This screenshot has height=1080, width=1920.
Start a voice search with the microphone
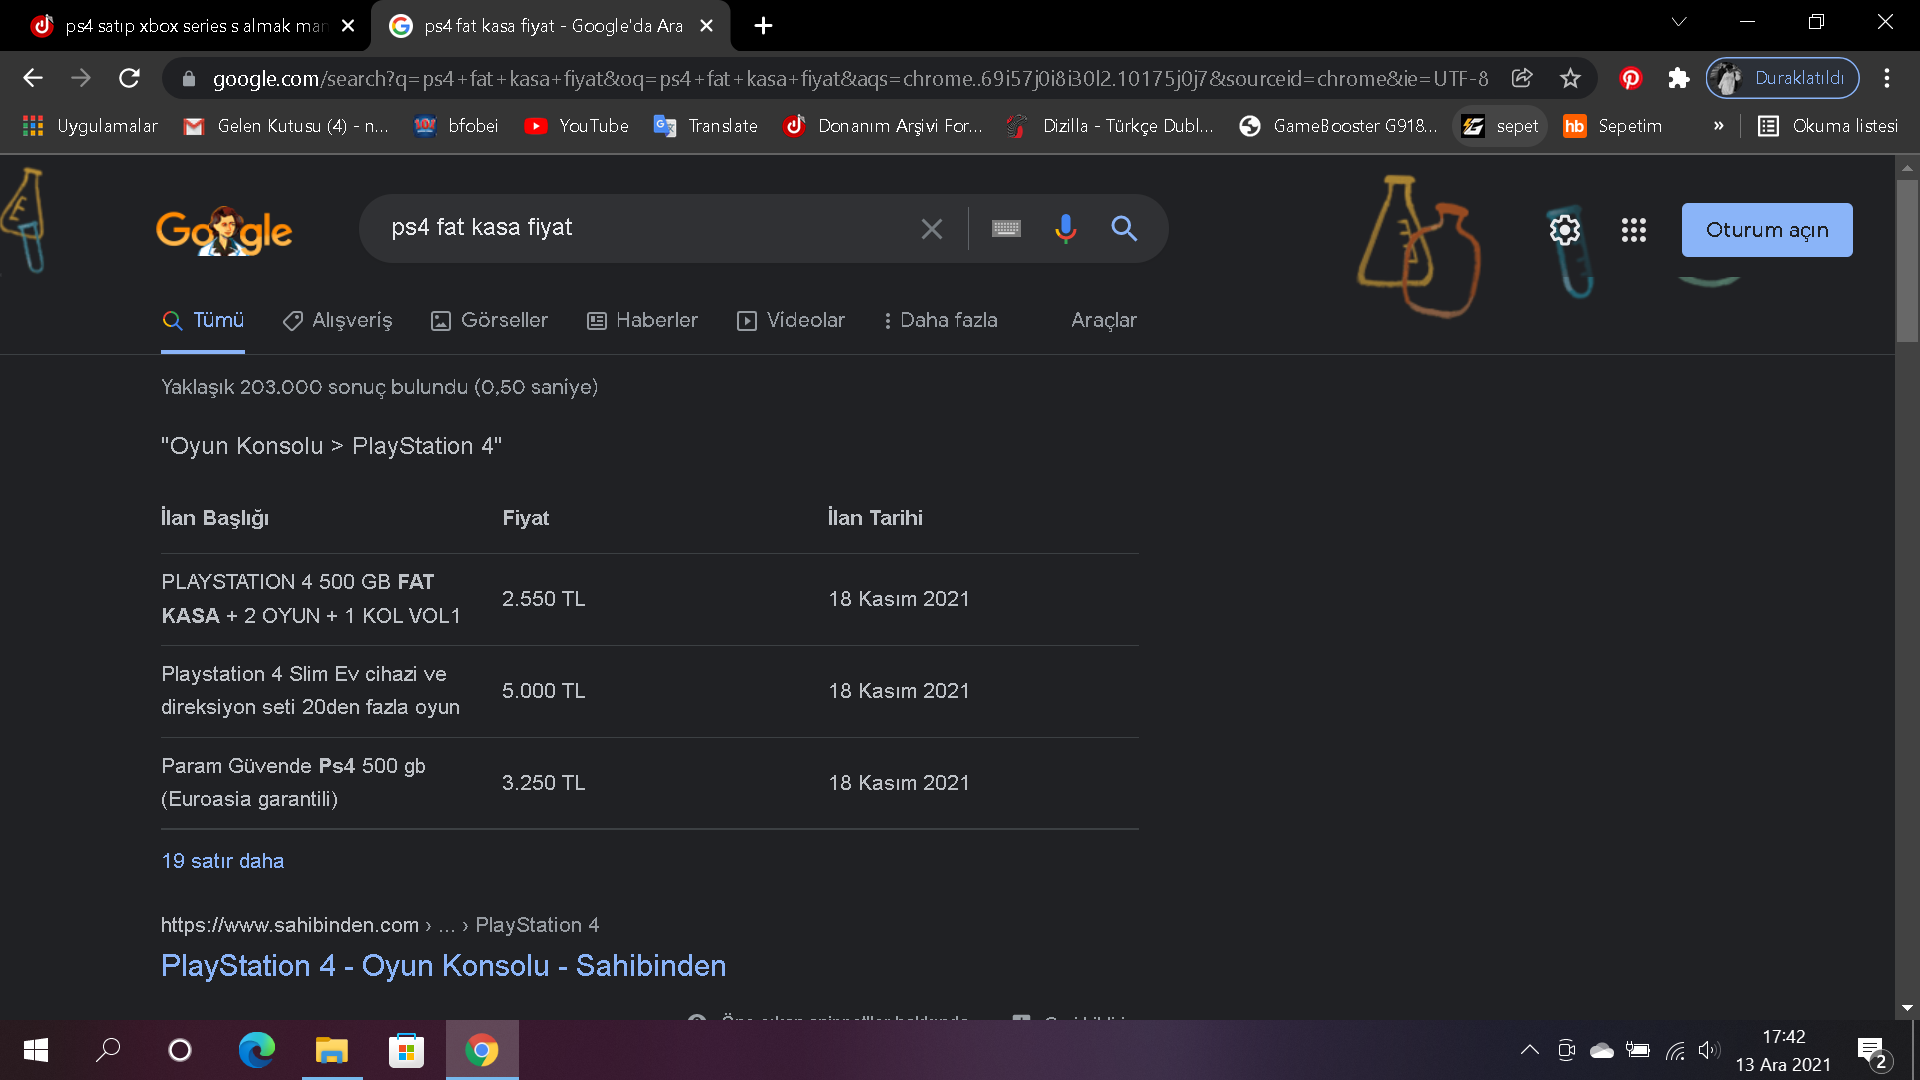pyautogui.click(x=1066, y=229)
